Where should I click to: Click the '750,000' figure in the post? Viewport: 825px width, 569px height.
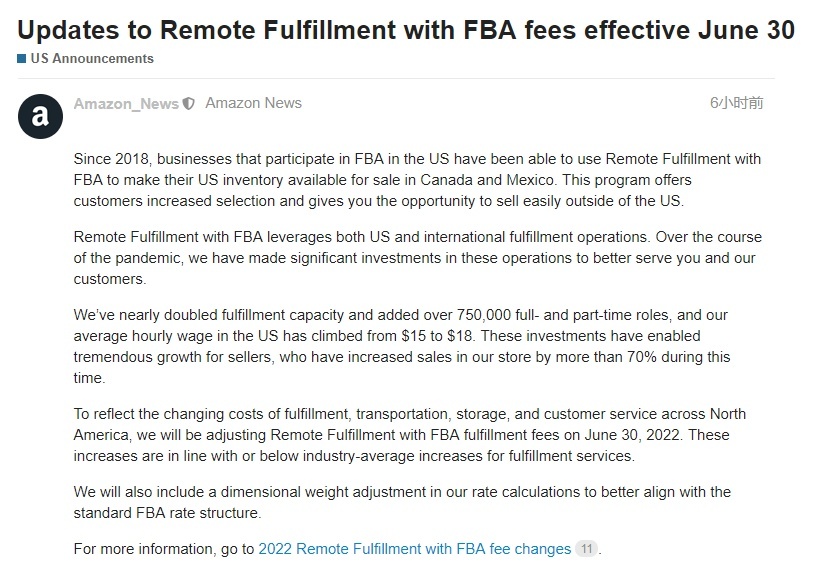[484, 315]
